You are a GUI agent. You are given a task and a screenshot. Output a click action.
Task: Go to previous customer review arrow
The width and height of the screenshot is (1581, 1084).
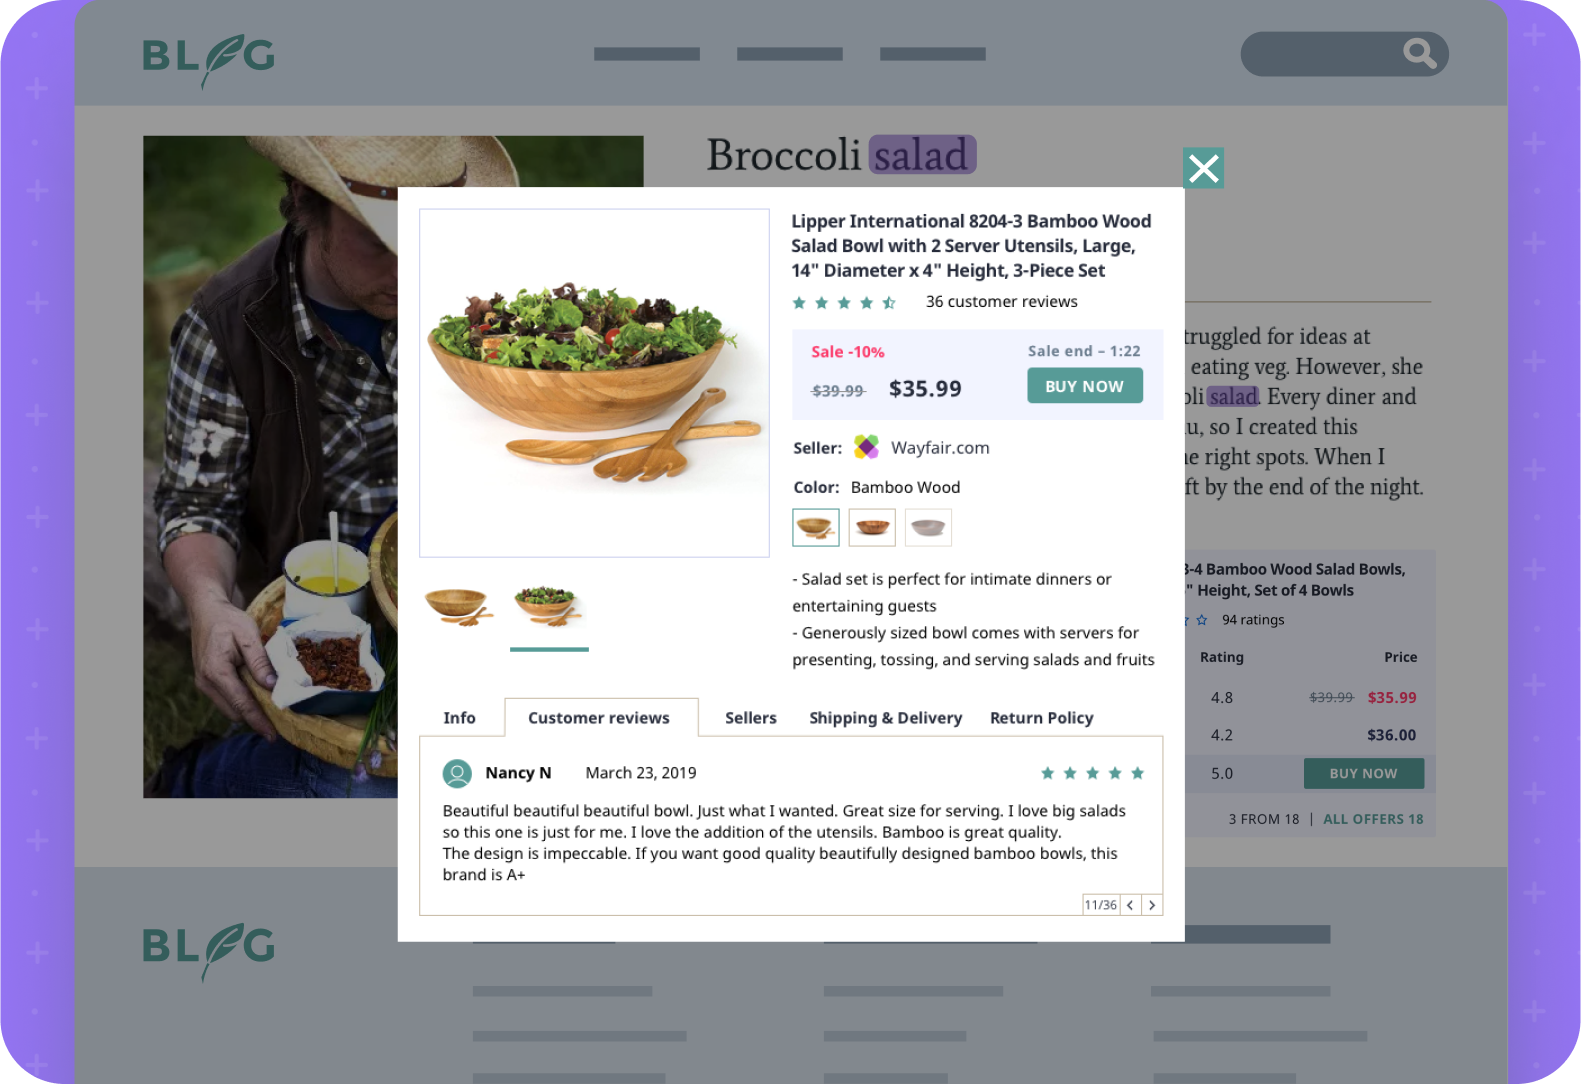tap(1130, 905)
